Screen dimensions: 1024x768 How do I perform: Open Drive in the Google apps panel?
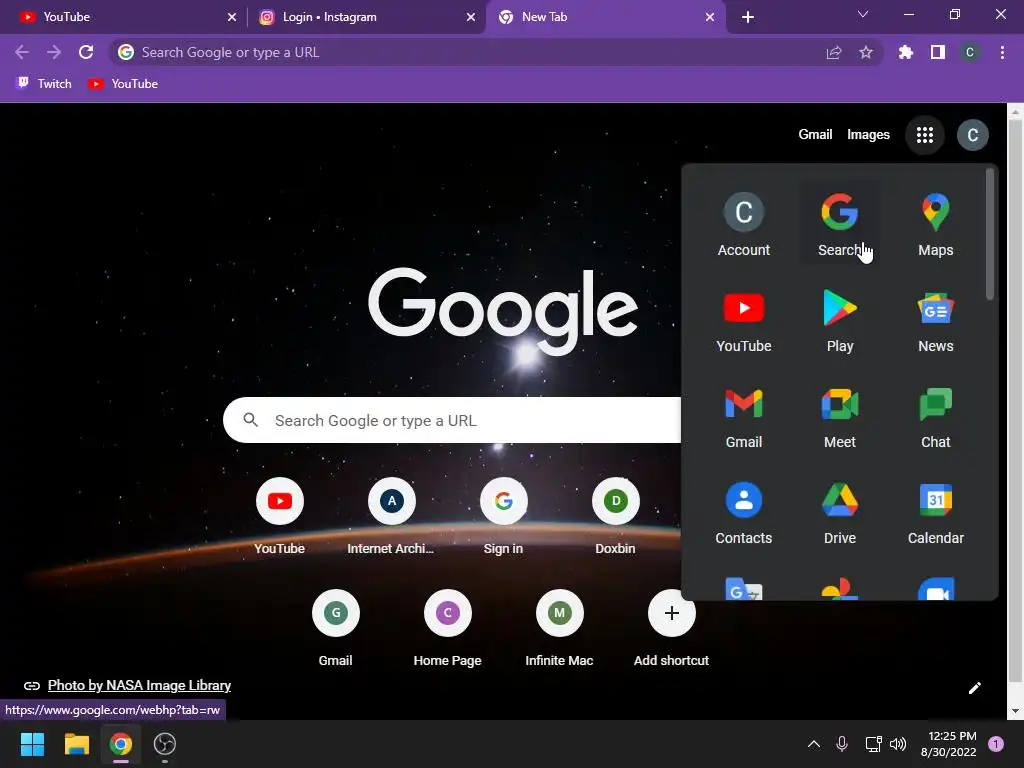coord(839,512)
